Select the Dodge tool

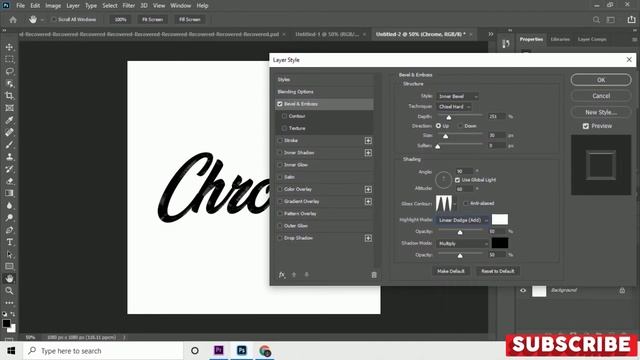(x=9, y=218)
